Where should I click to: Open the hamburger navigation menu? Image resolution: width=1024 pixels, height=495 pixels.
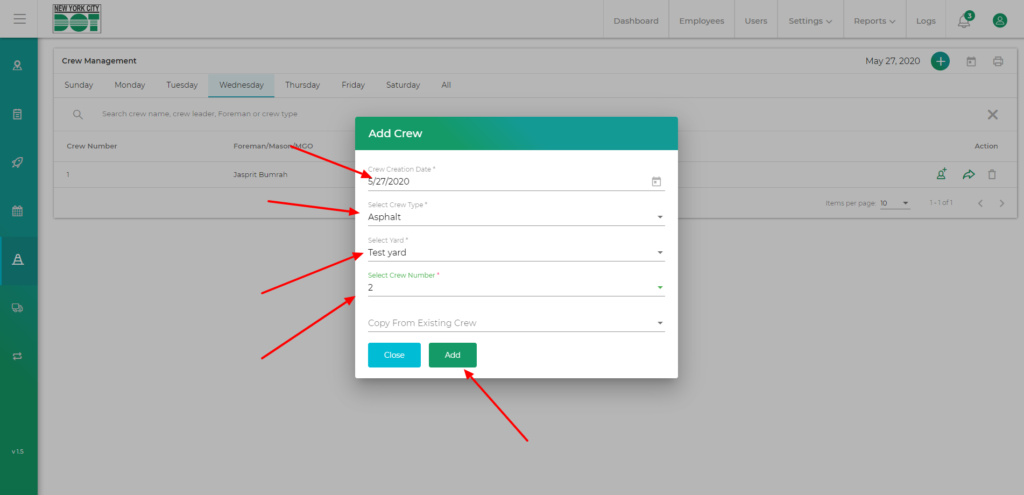[x=19, y=19]
